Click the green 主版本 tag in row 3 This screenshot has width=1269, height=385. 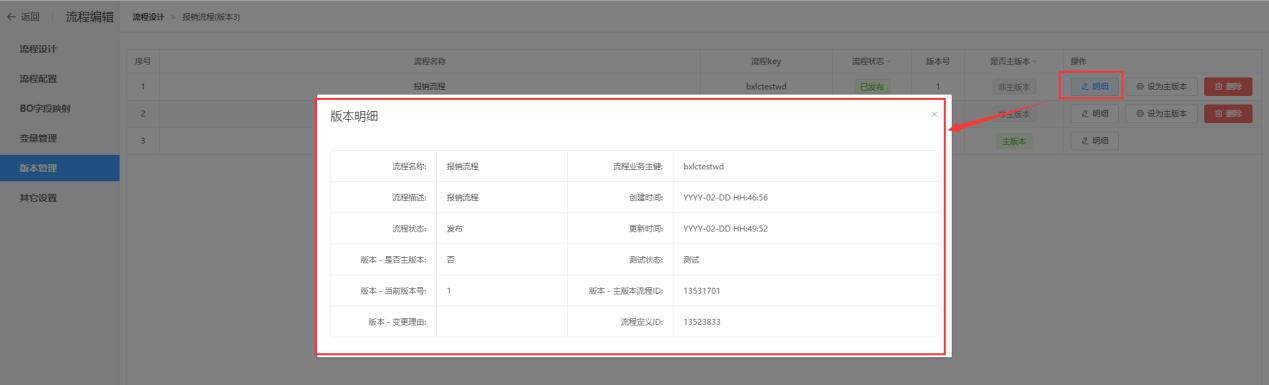point(1013,141)
